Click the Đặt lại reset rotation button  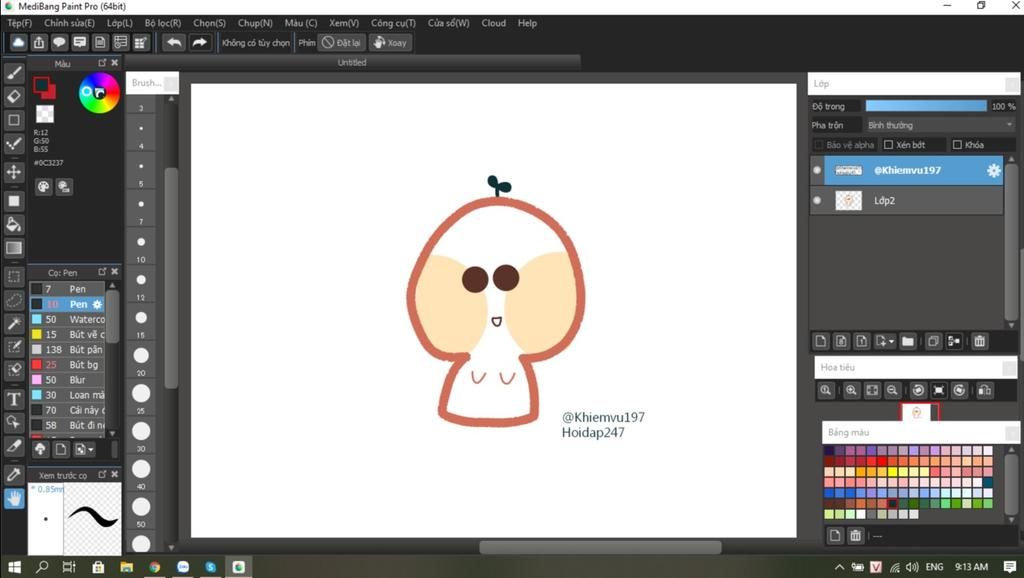[x=342, y=42]
